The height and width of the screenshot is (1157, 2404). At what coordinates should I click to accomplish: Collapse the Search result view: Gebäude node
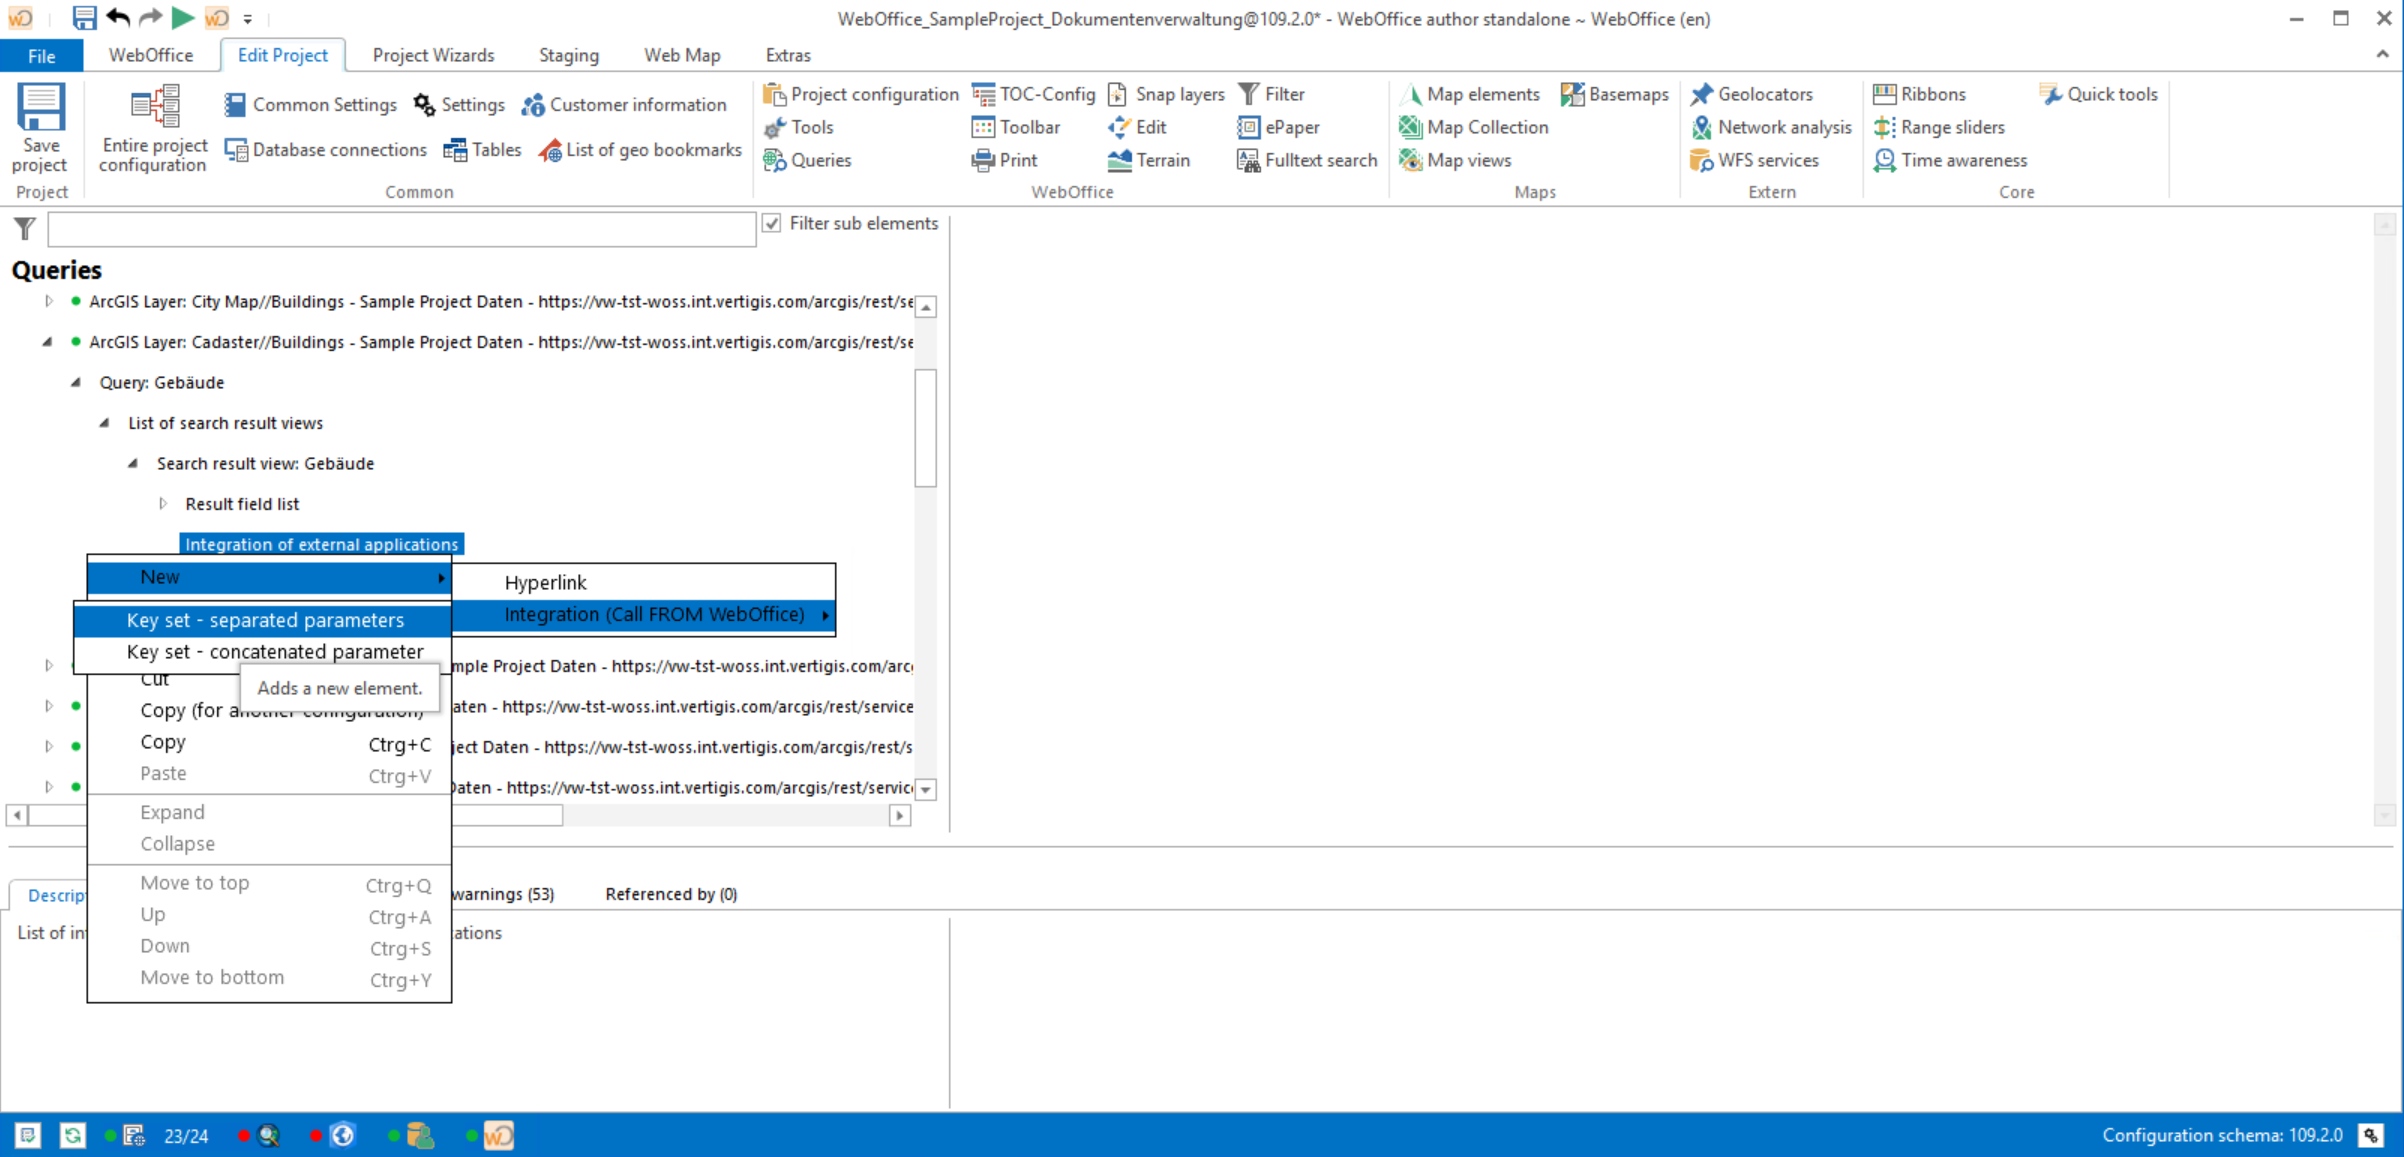133,463
